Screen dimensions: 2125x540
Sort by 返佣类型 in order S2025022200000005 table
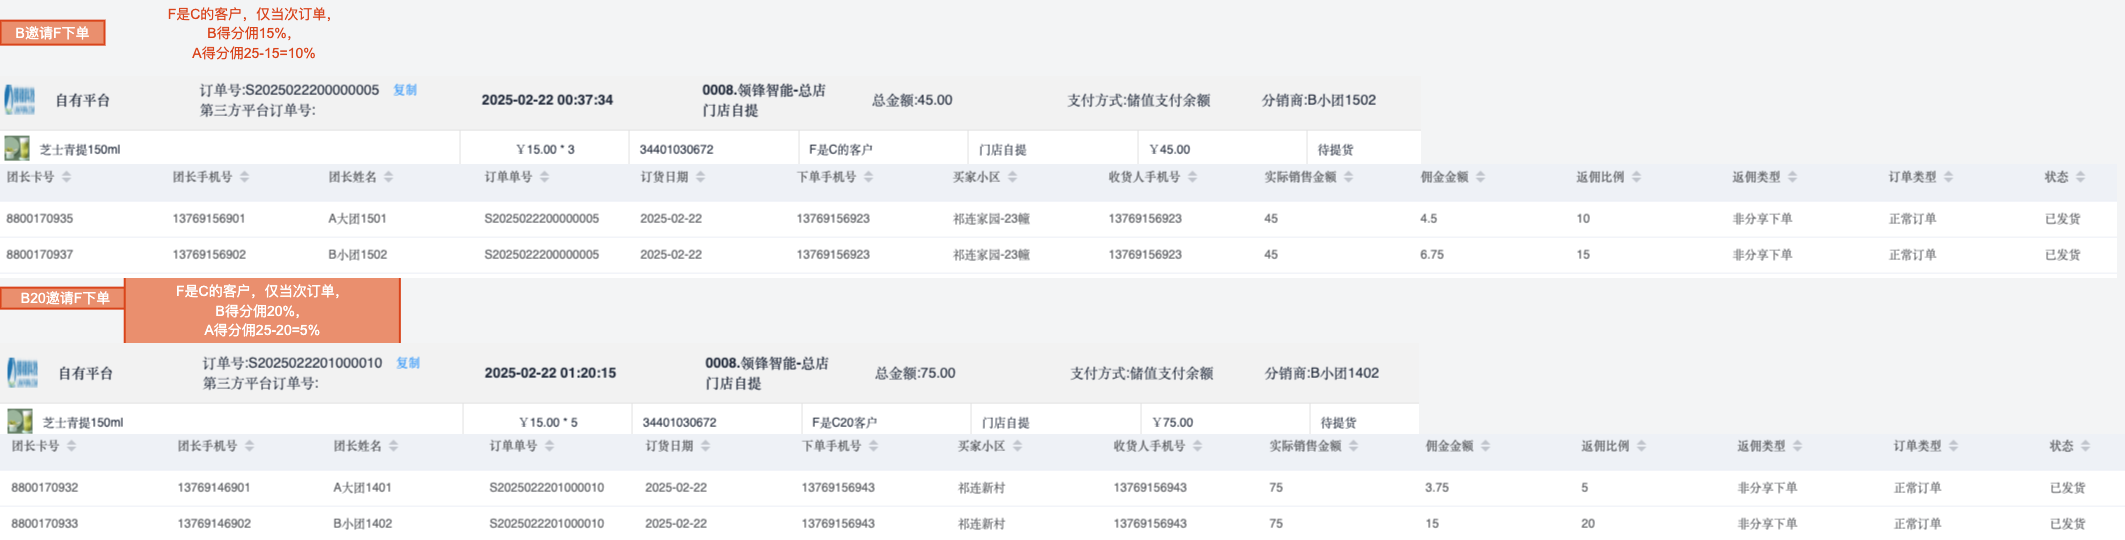1793,177
